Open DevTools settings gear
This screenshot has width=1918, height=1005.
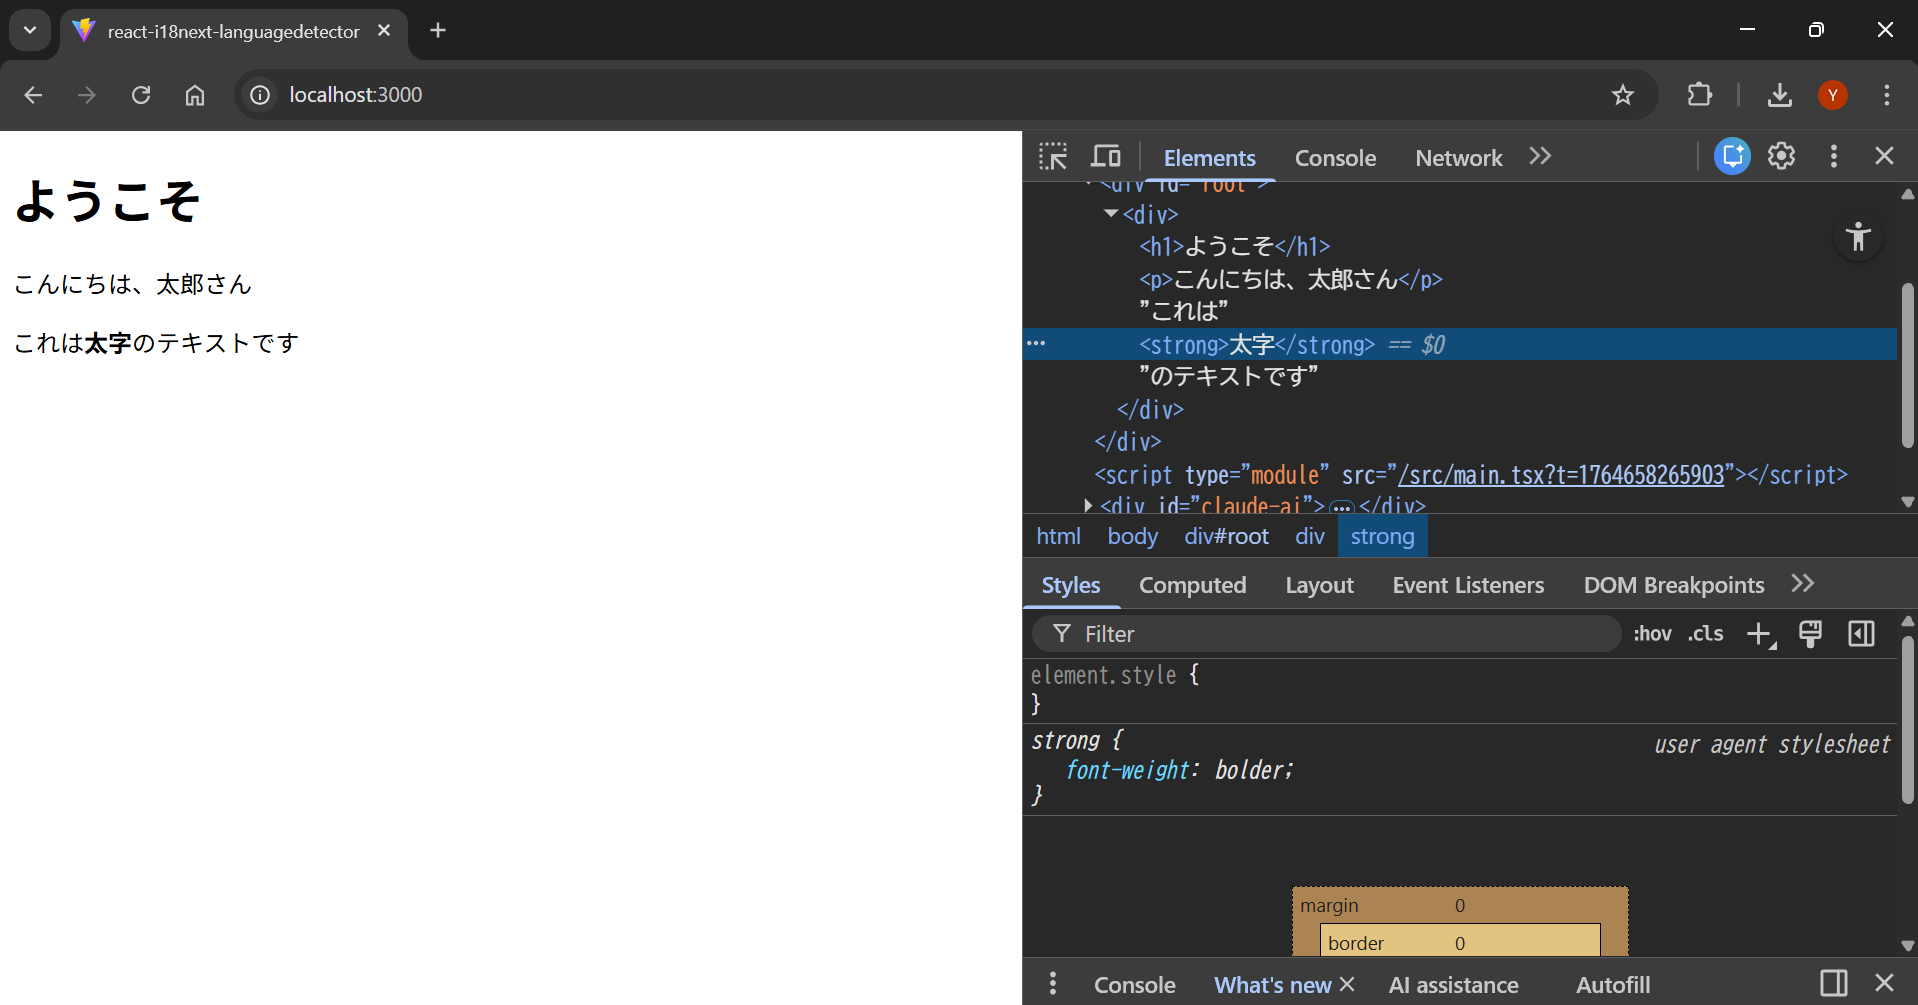coord(1781,156)
